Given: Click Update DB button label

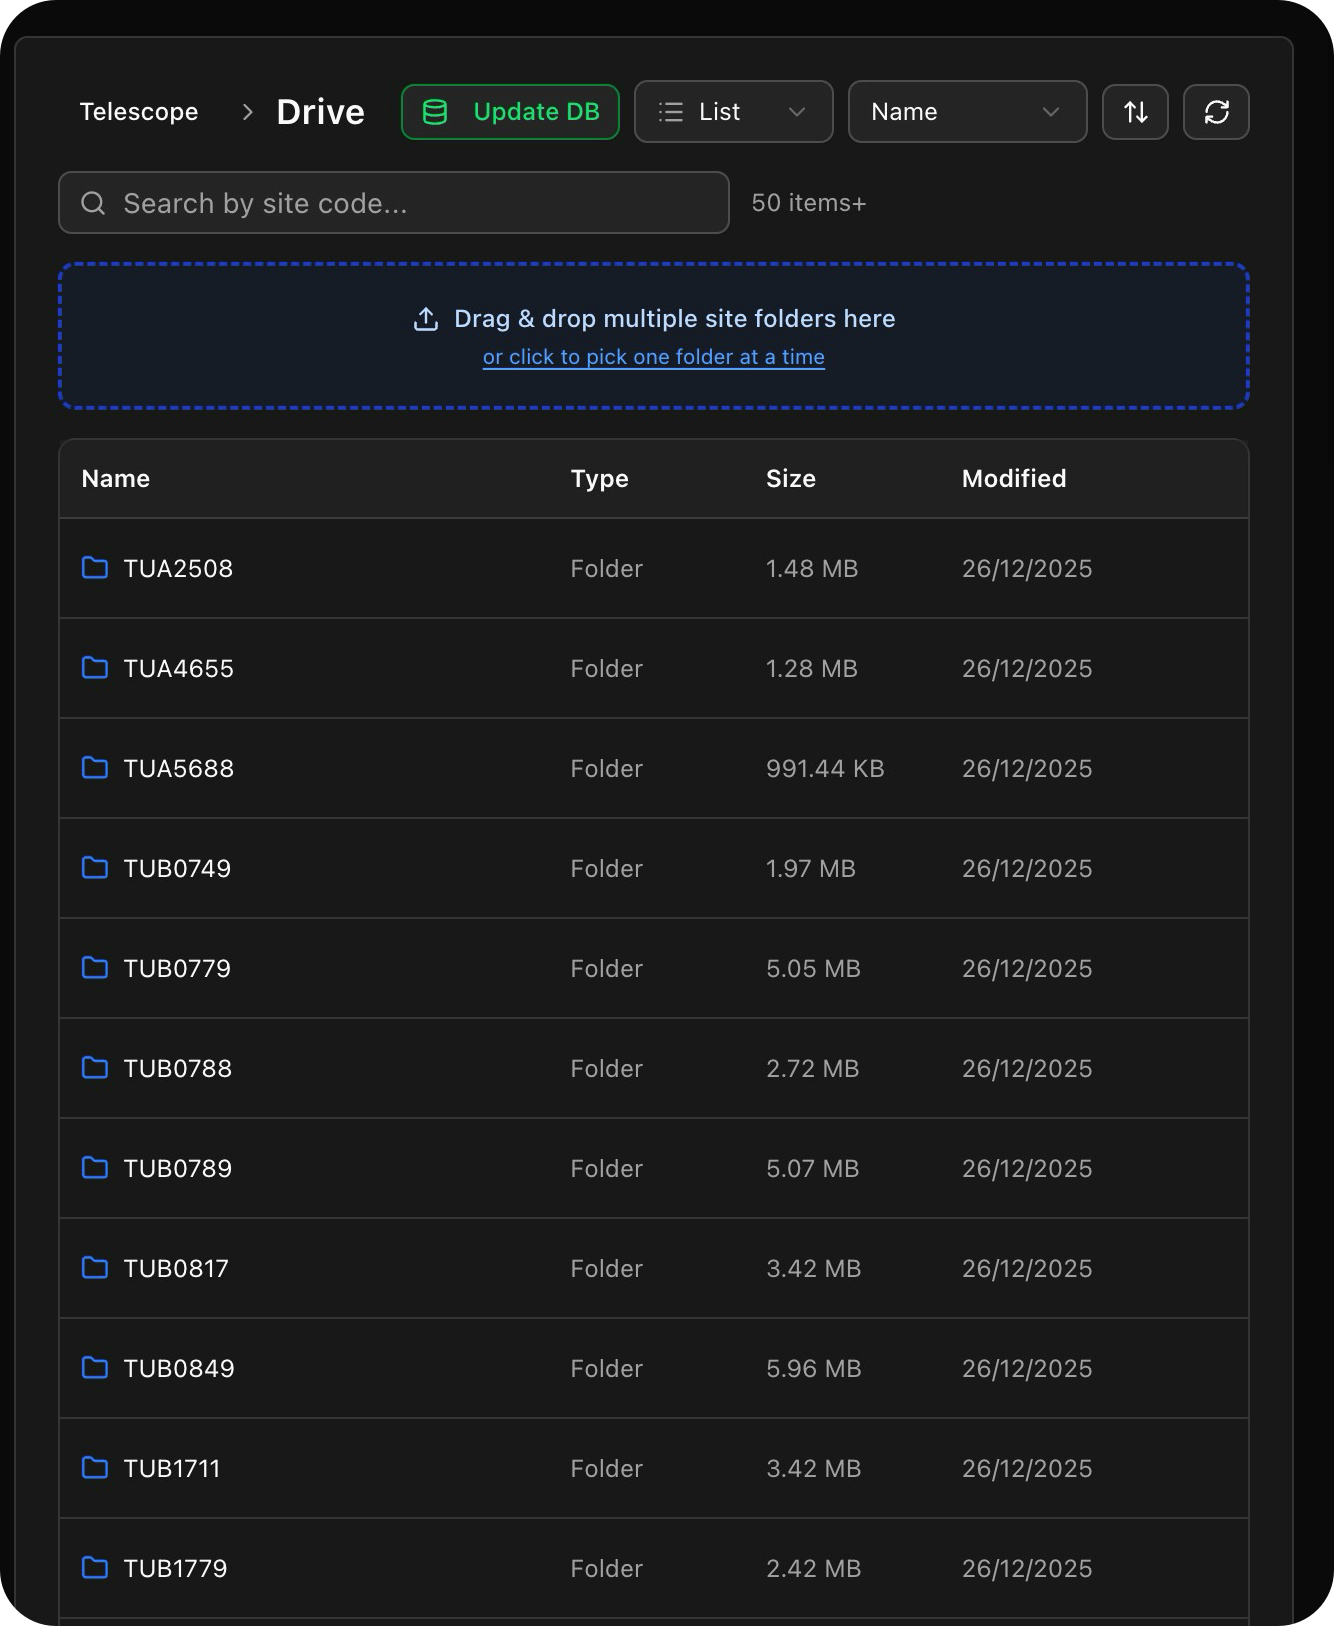Looking at the screenshot, I should point(536,112).
